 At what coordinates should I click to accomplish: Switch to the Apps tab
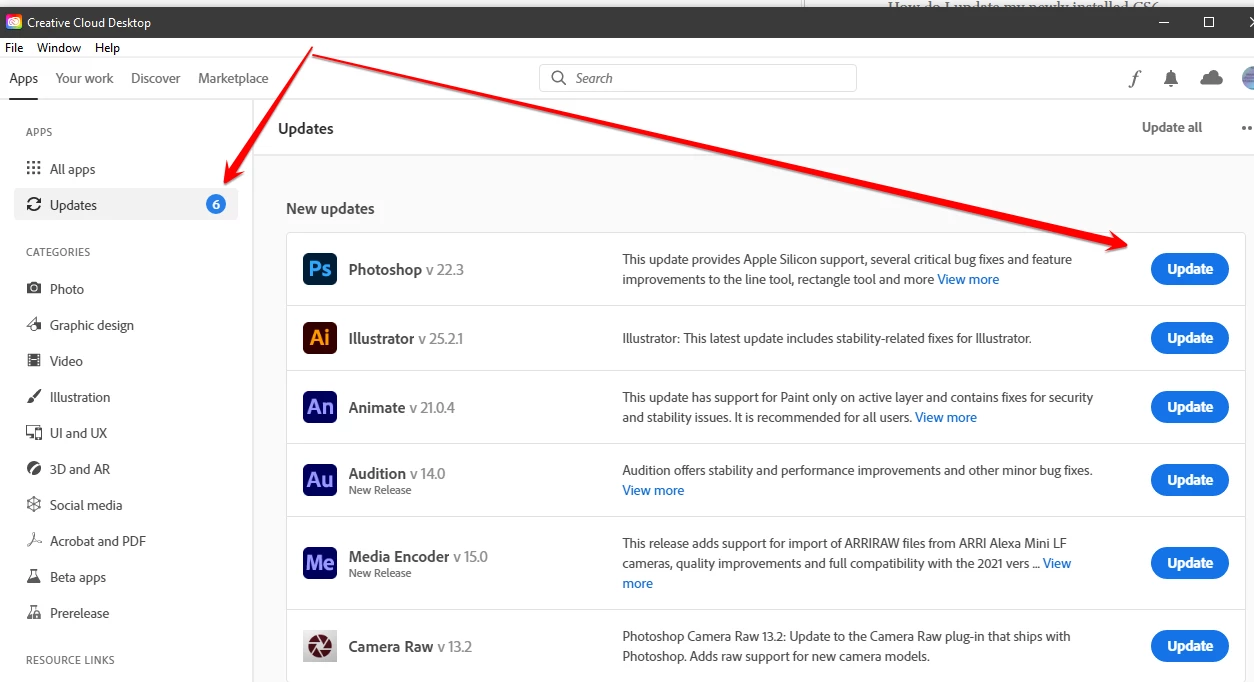pos(24,78)
